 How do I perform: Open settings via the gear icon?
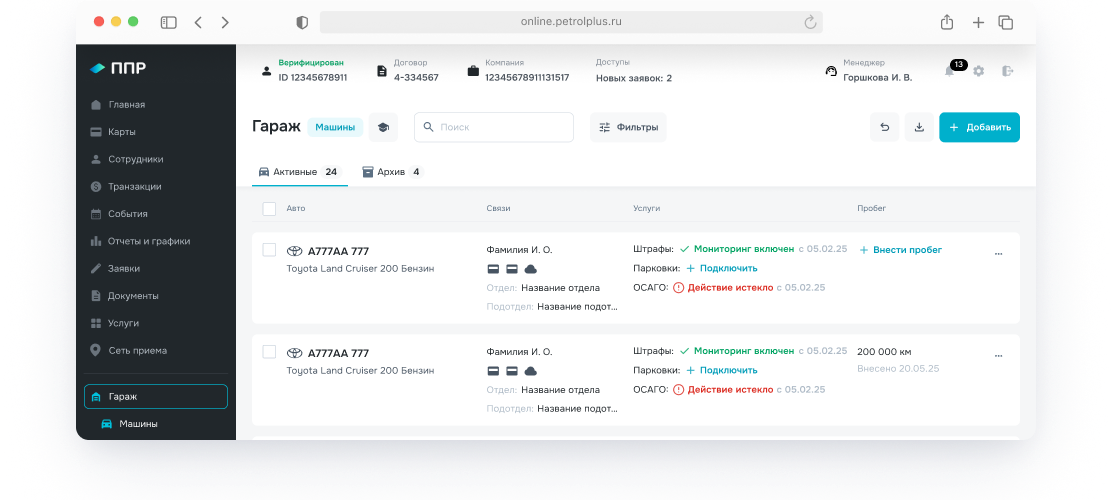(979, 71)
